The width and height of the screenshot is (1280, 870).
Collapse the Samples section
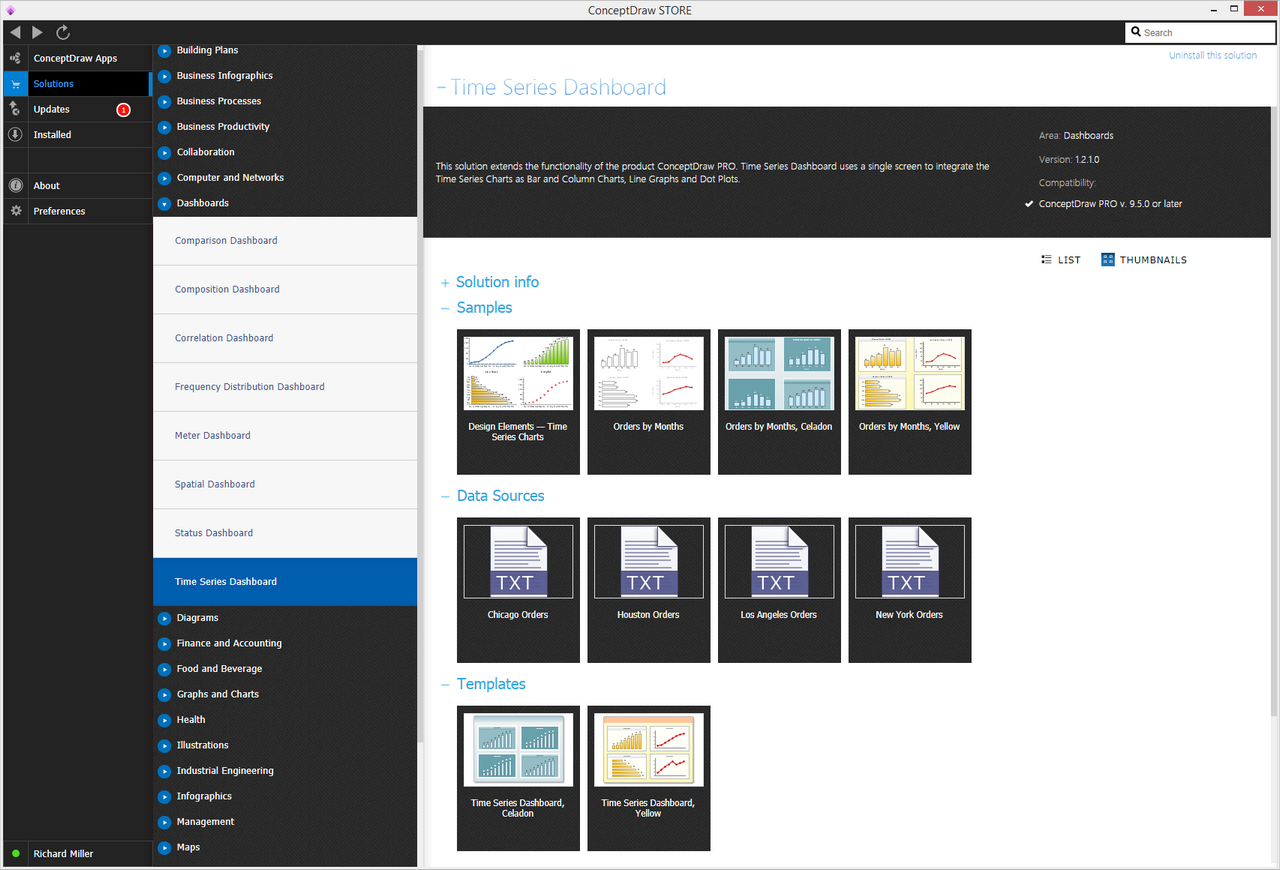point(445,309)
